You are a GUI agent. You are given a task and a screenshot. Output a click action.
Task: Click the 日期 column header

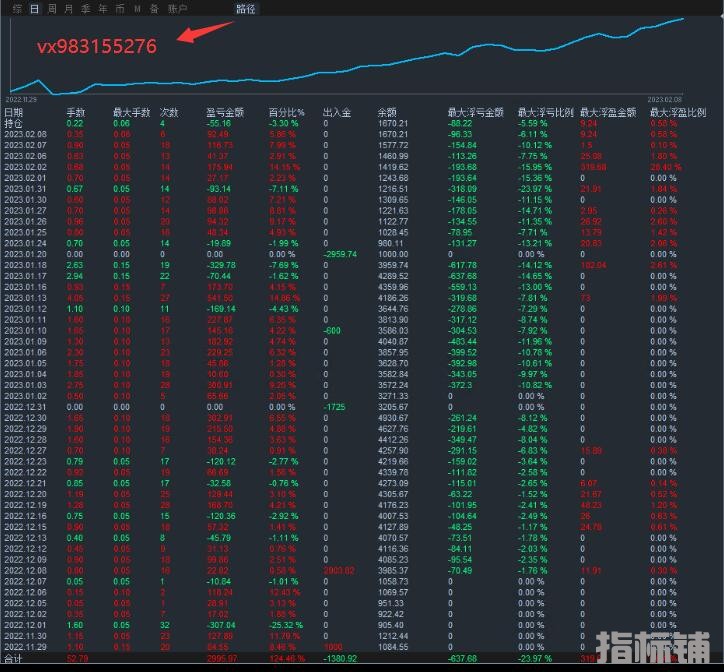pyautogui.click(x=13, y=112)
